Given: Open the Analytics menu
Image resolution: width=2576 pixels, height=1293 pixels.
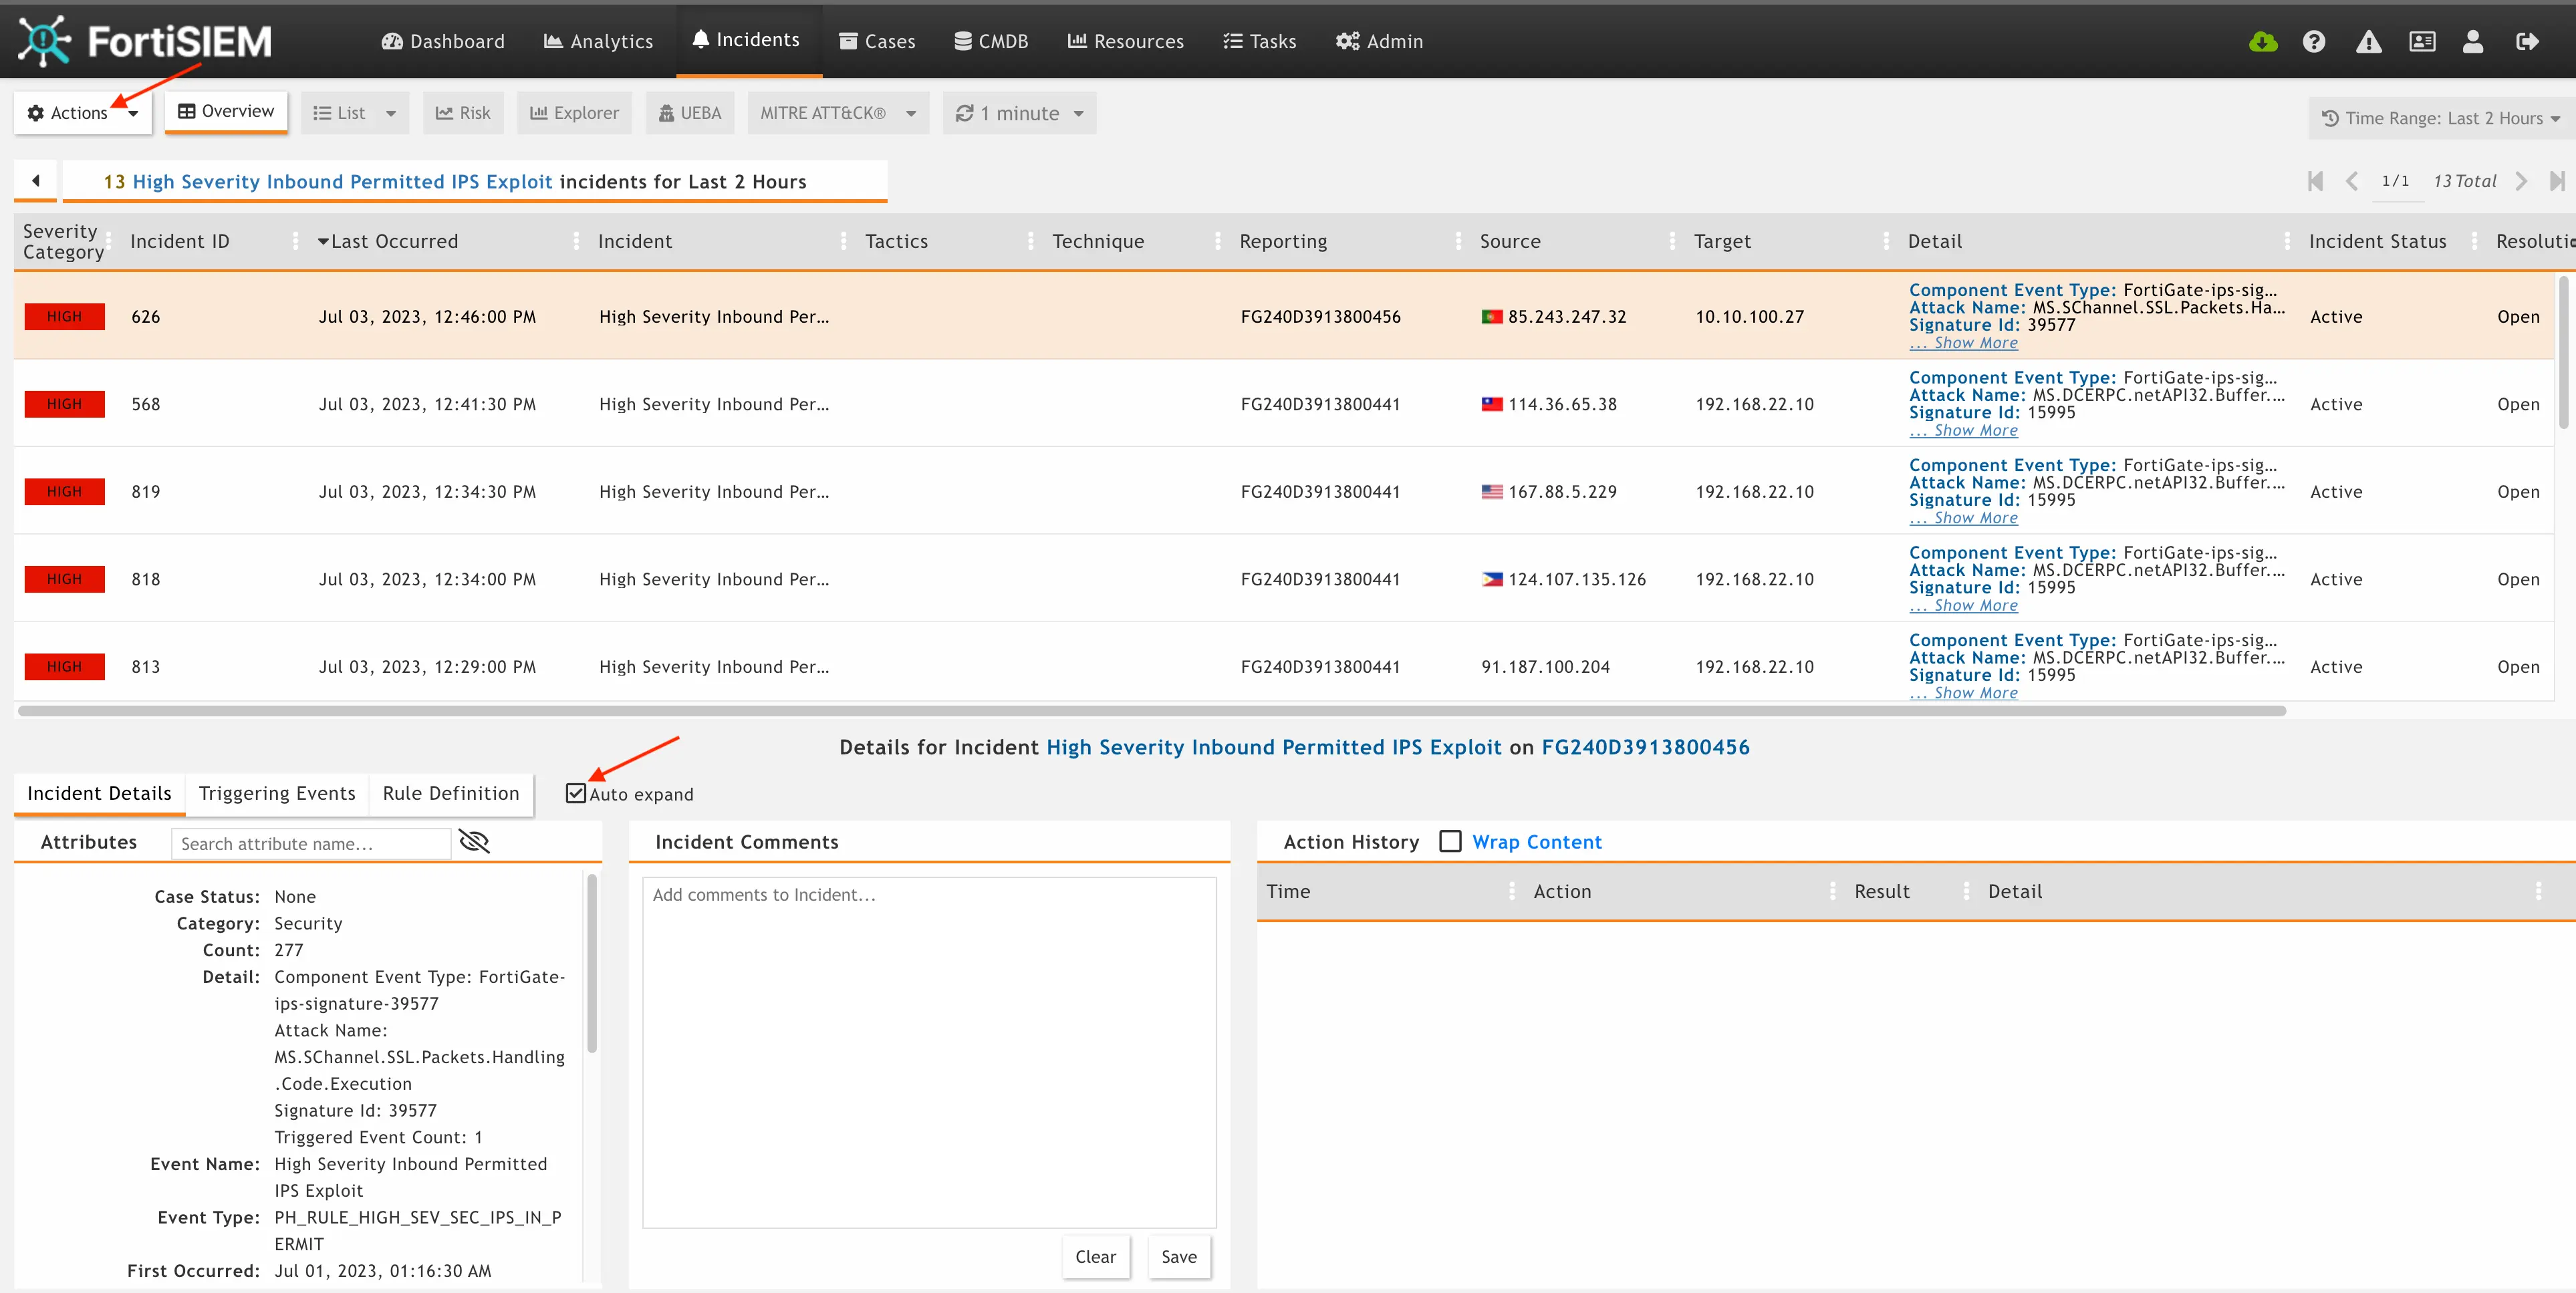Looking at the screenshot, I should [x=598, y=41].
